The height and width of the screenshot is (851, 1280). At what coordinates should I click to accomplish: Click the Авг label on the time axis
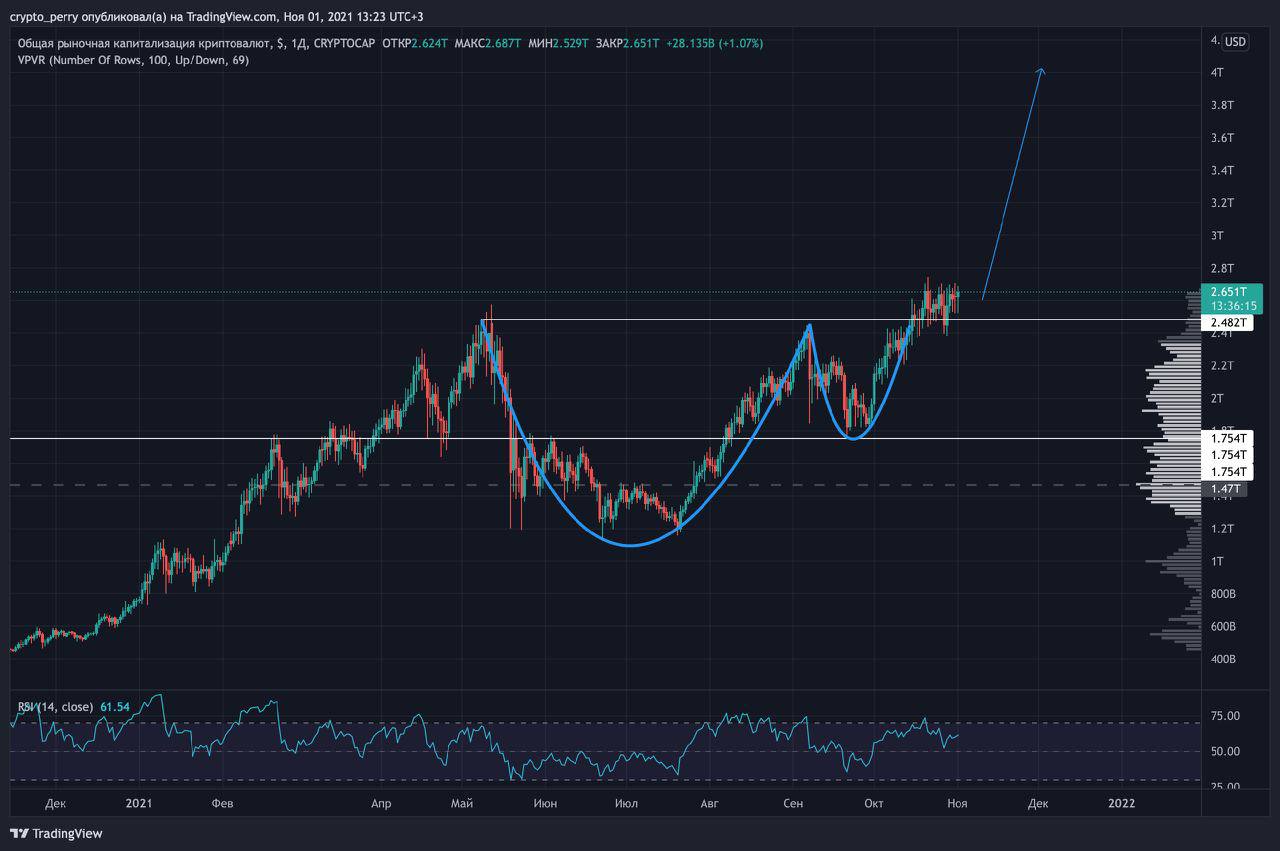[709, 802]
